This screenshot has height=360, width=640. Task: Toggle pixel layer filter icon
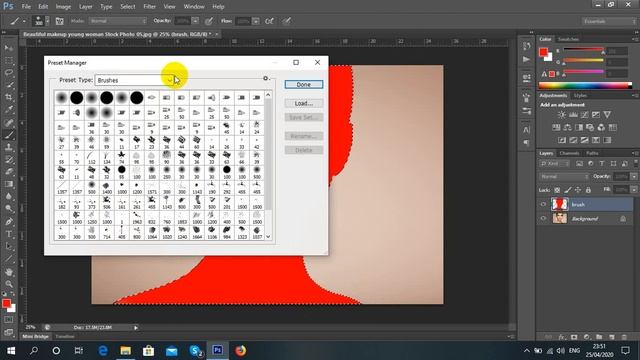click(579, 164)
